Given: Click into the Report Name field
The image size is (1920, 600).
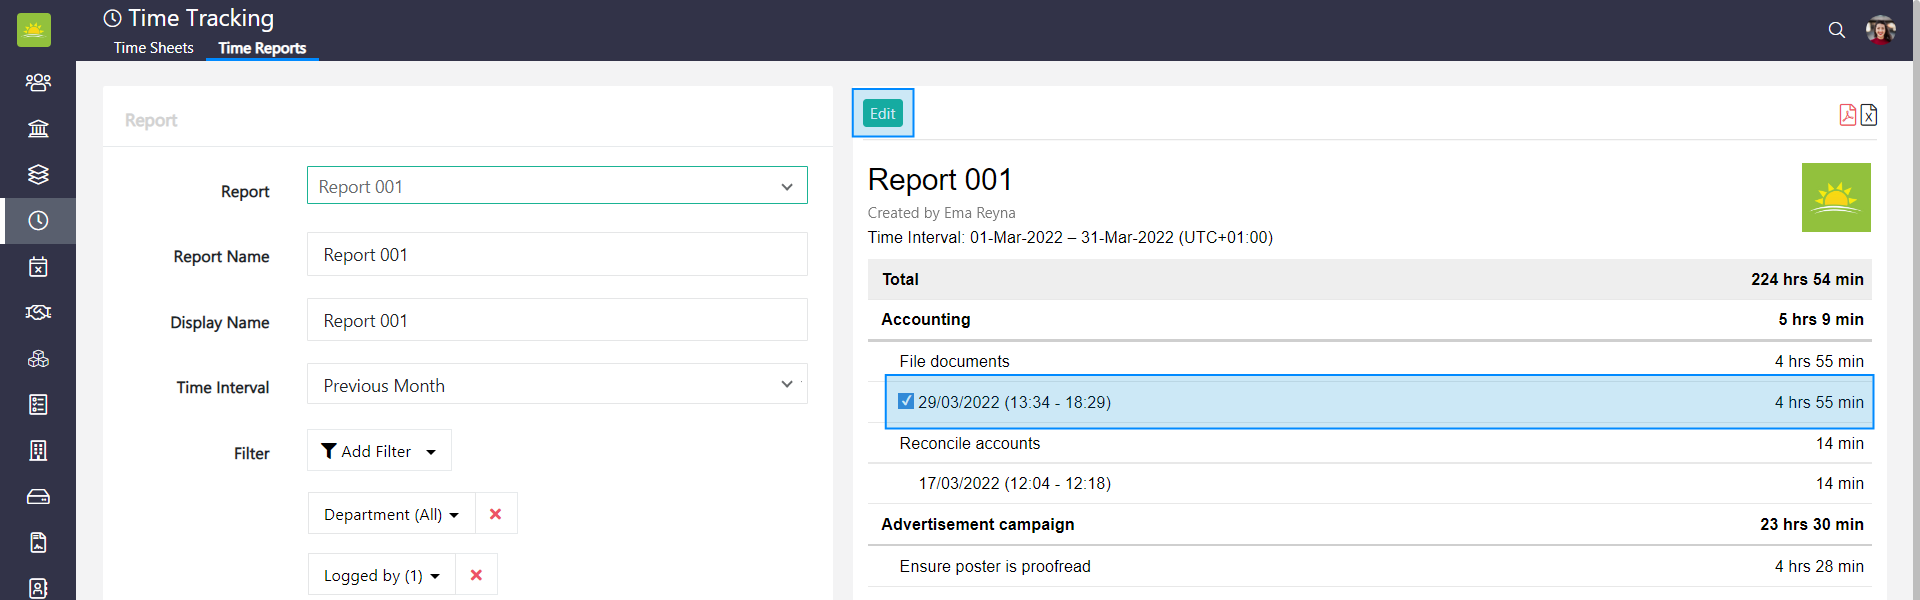Looking at the screenshot, I should pos(557,255).
